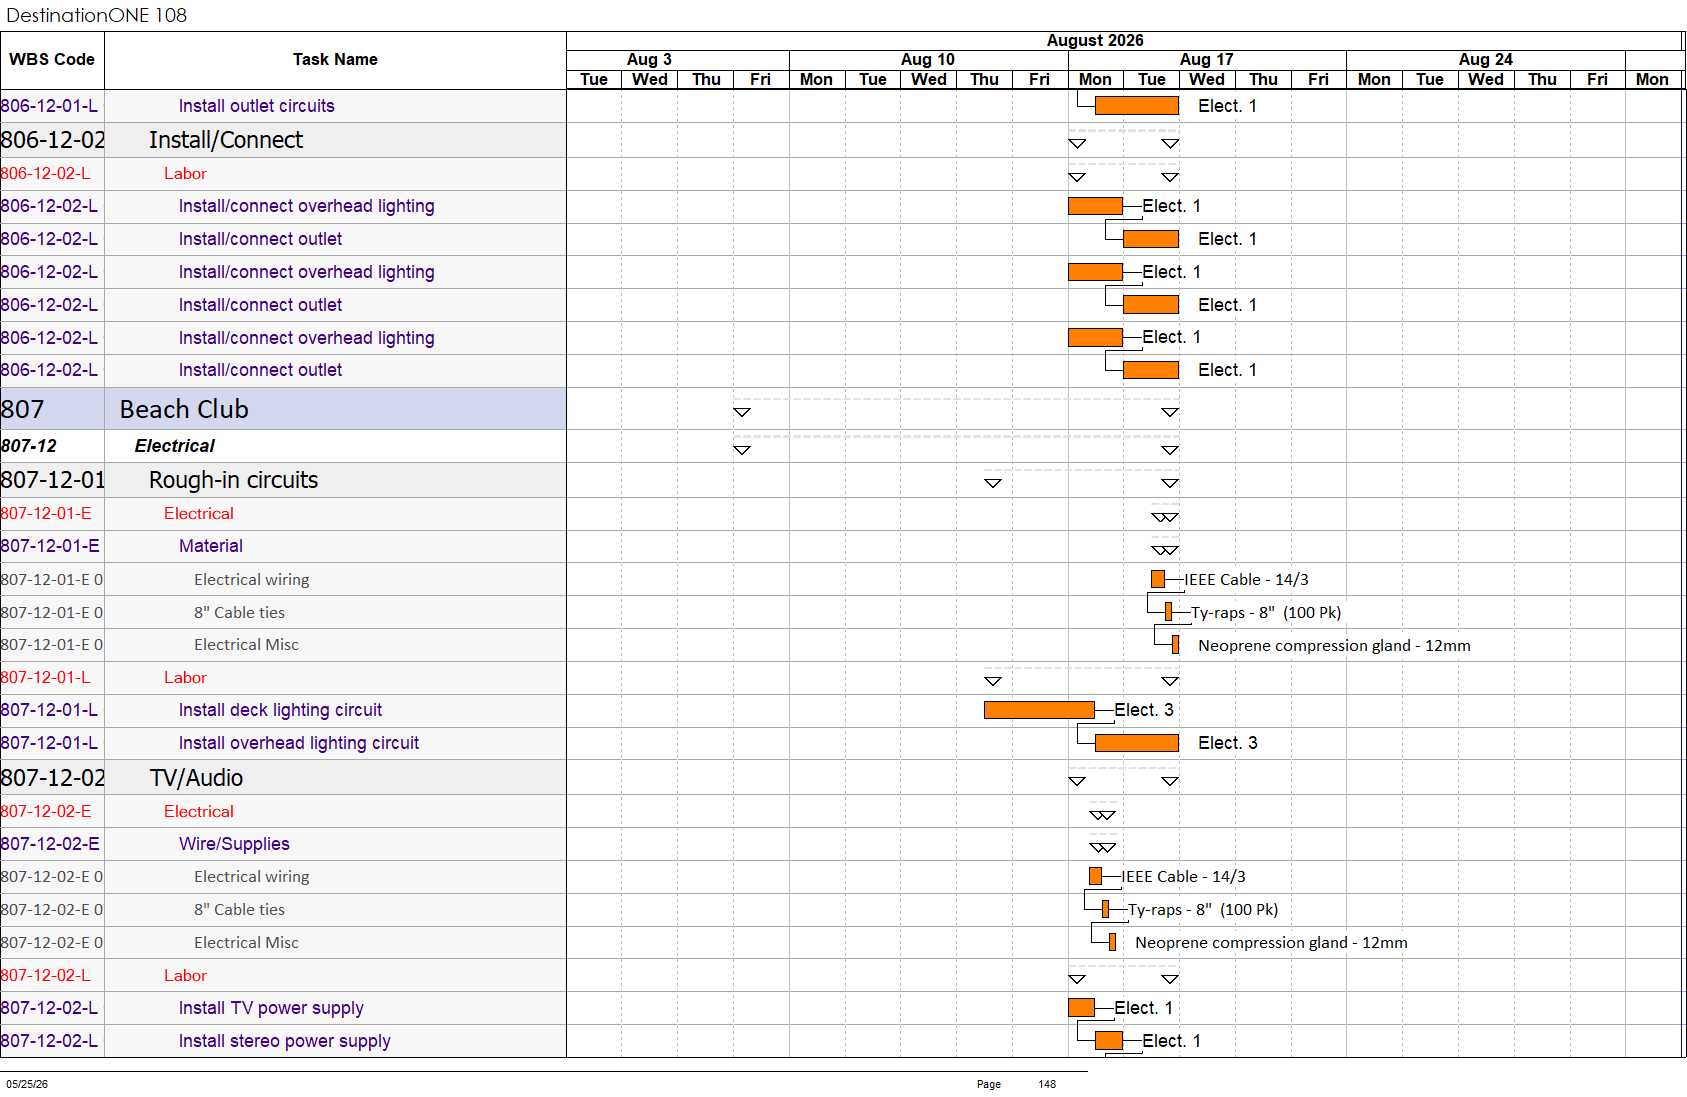Click the Neoprene compression gland label for Rough-in

click(x=1334, y=645)
